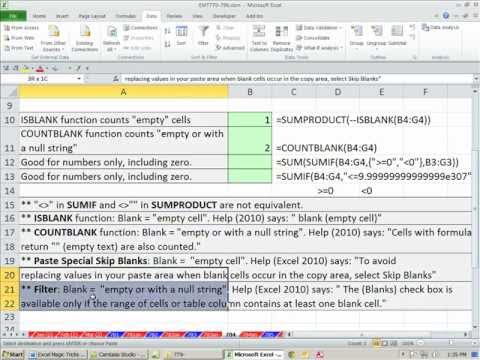Open the workbook Connections dialog
The height and width of the screenshot is (360, 480).
[x=140, y=28]
